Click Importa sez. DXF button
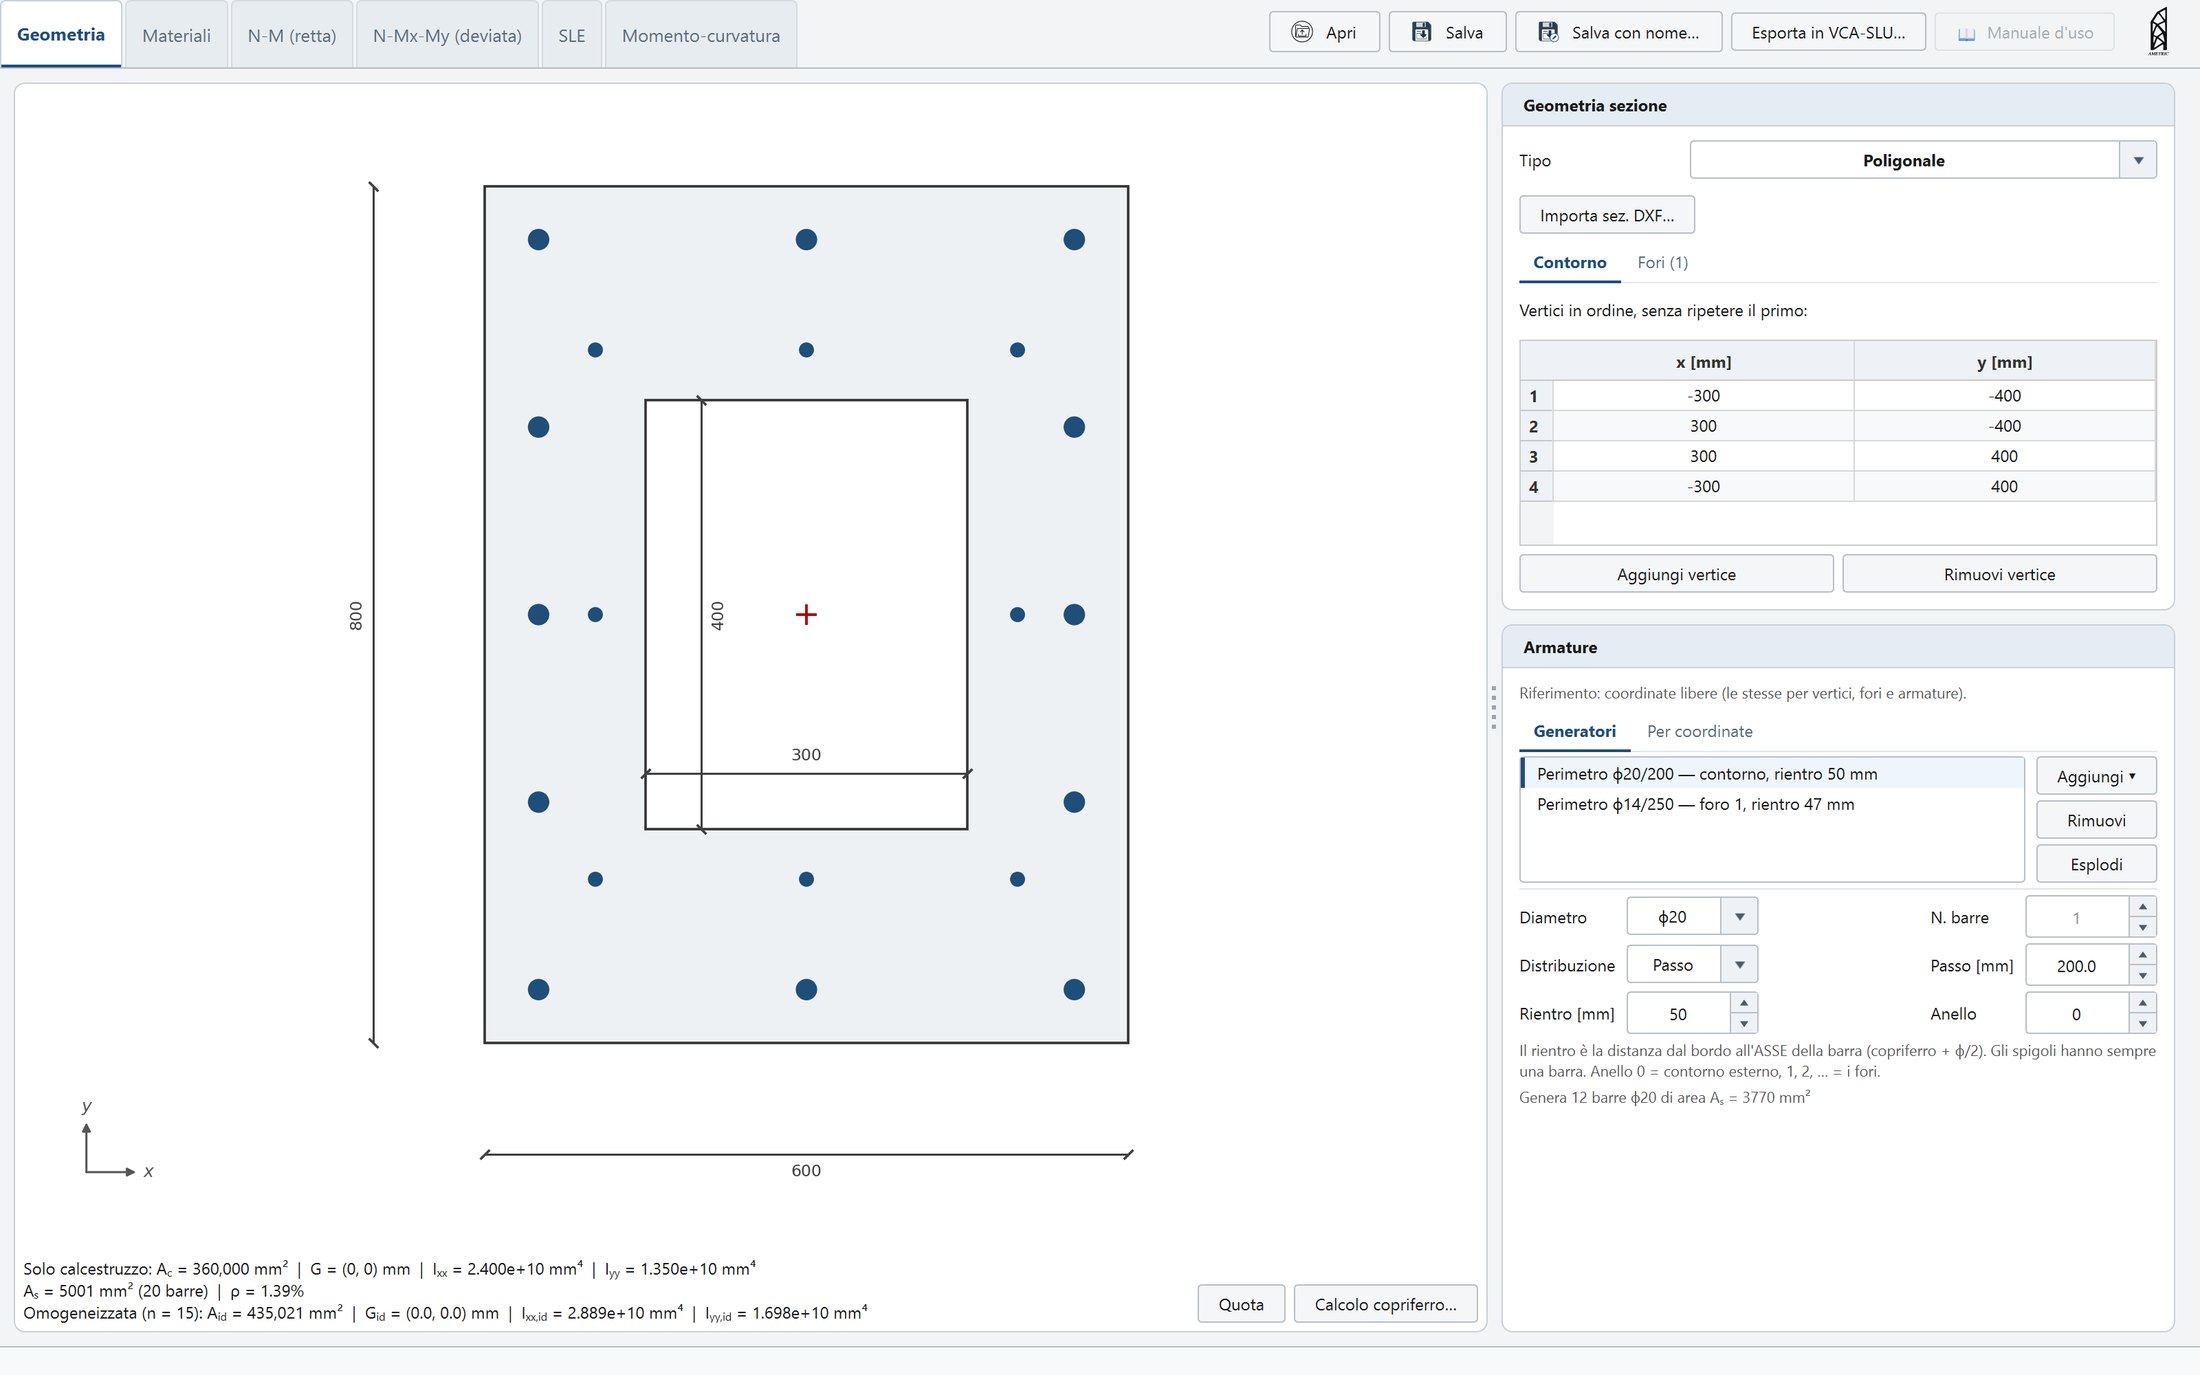 (x=1606, y=215)
